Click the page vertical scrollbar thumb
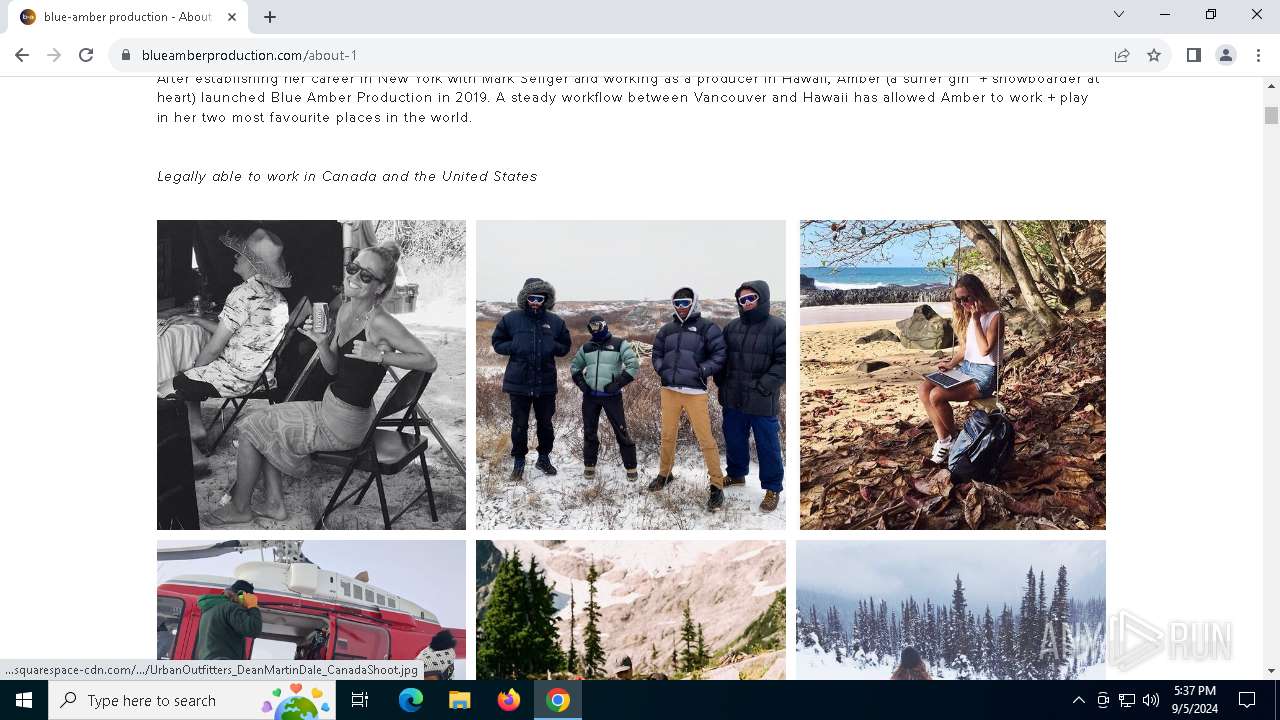Image resolution: width=1280 pixels, height=720 pixels. point(1271,115)
